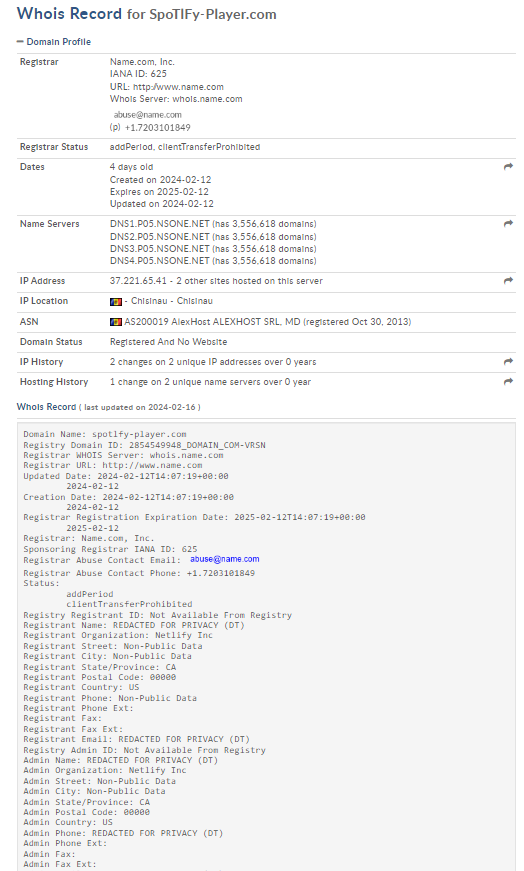
Task: Click Admin Phone: REDACTED FOR PRIVACY line
Action: pyautogui.click(x=123, y=833)
